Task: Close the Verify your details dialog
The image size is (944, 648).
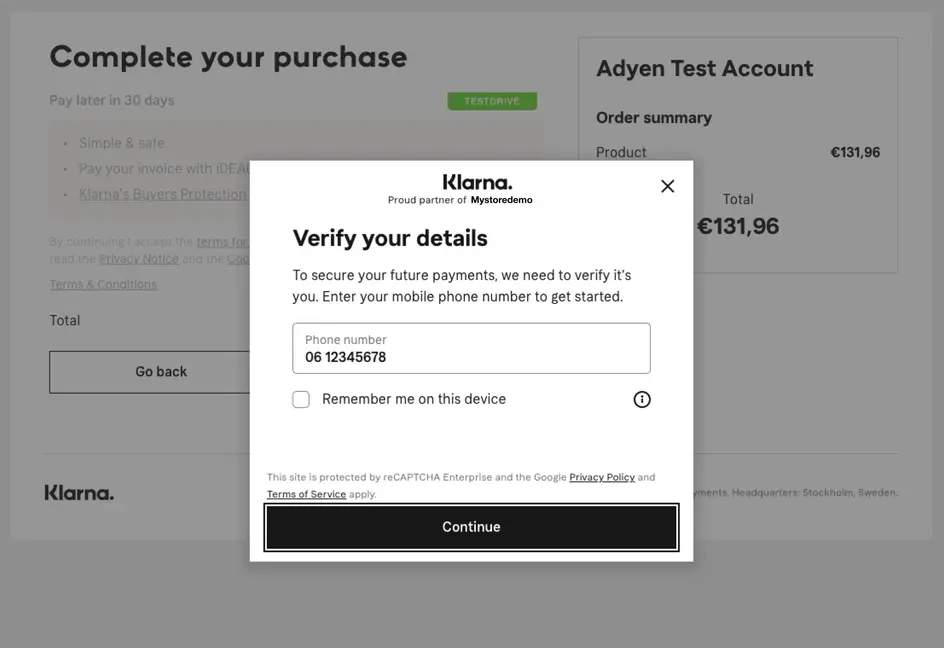Action: [667, 185]
